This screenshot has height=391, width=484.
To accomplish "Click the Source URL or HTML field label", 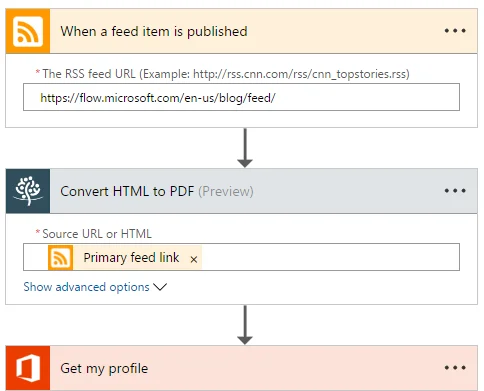I will pyautogui.click(x=97, y=234).
